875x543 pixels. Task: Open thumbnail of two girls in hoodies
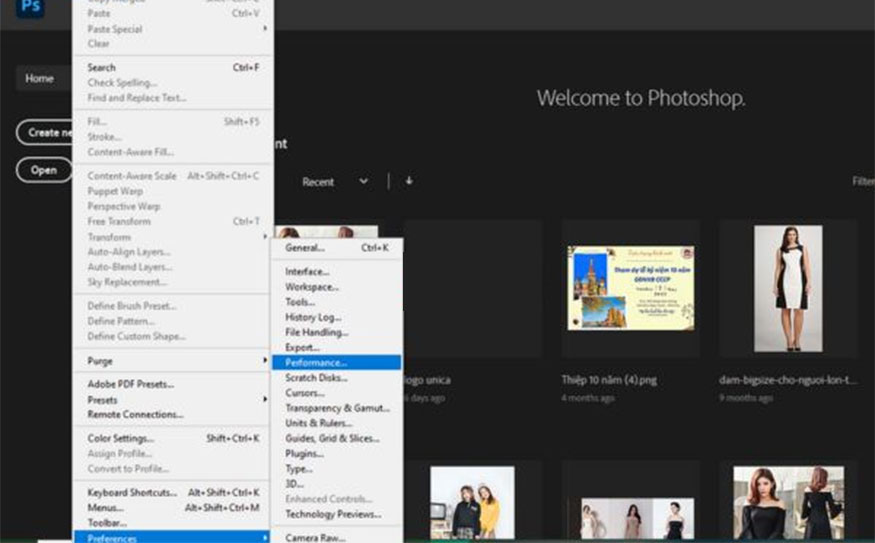point(472,502)
